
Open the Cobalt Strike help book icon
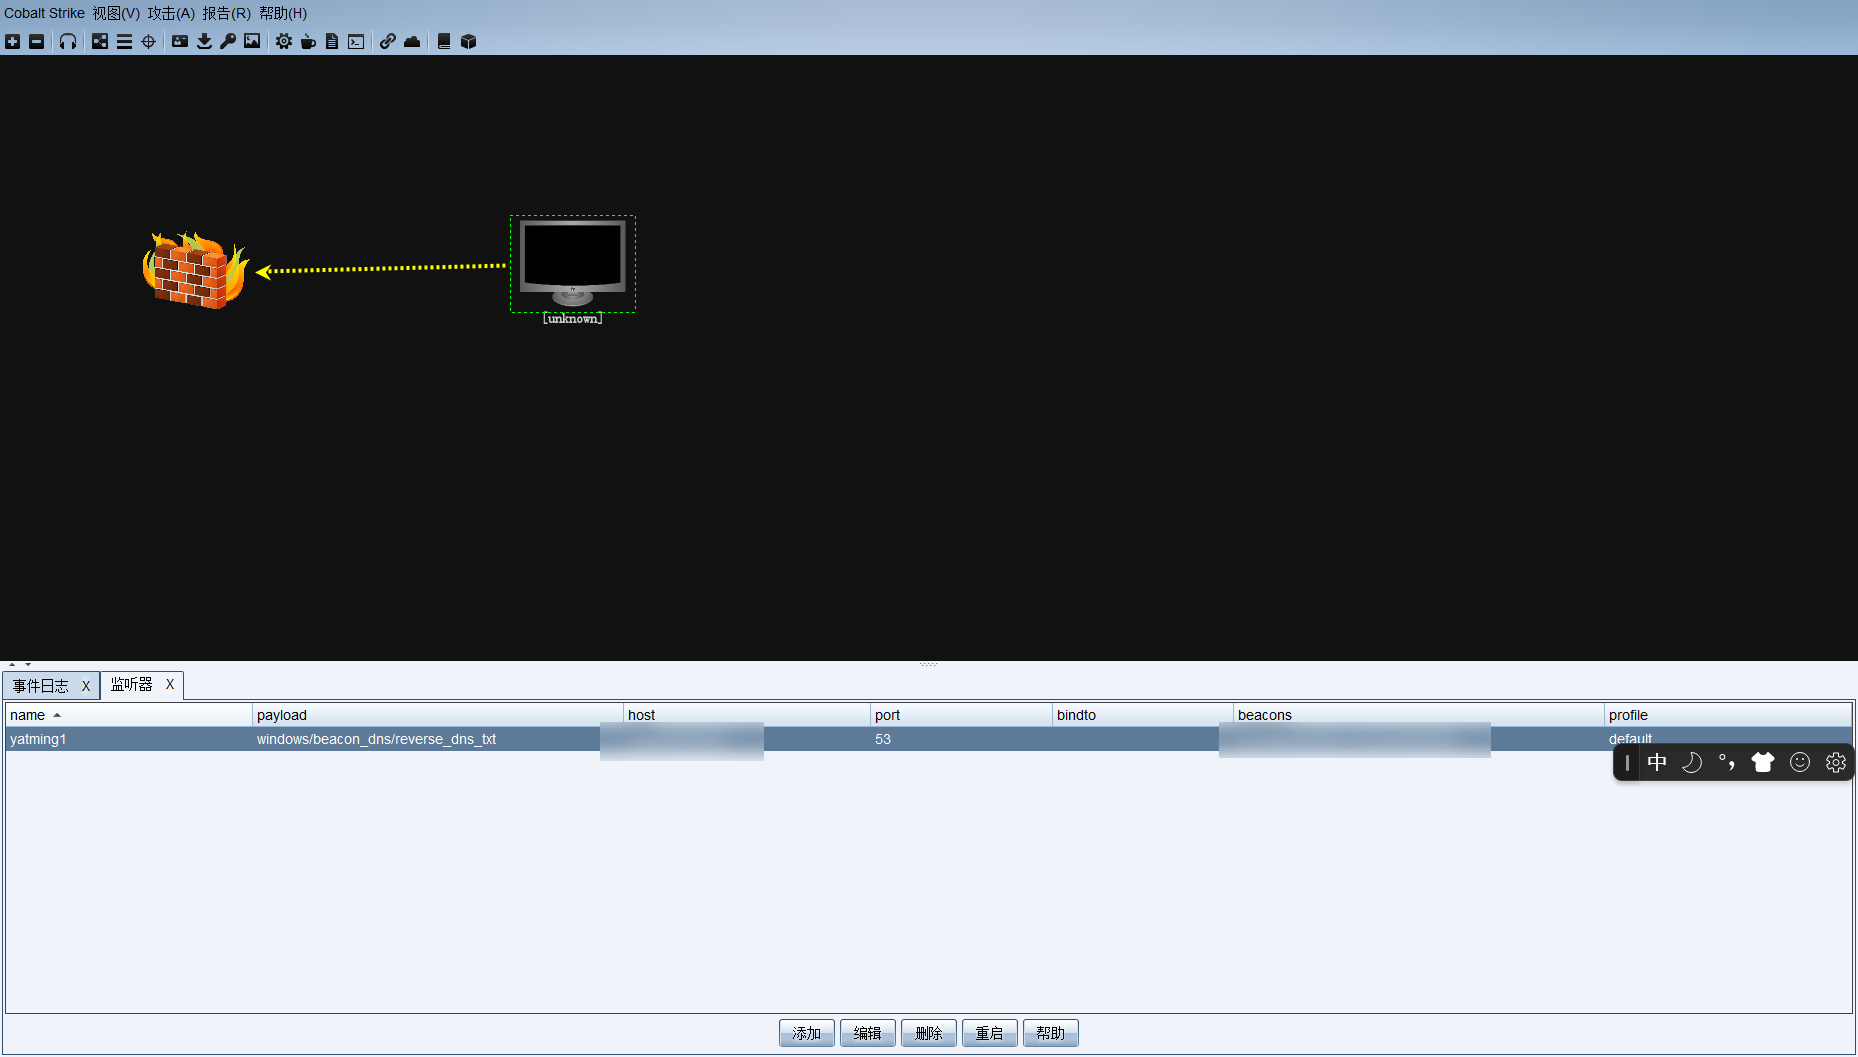click(x=444, y=41)
